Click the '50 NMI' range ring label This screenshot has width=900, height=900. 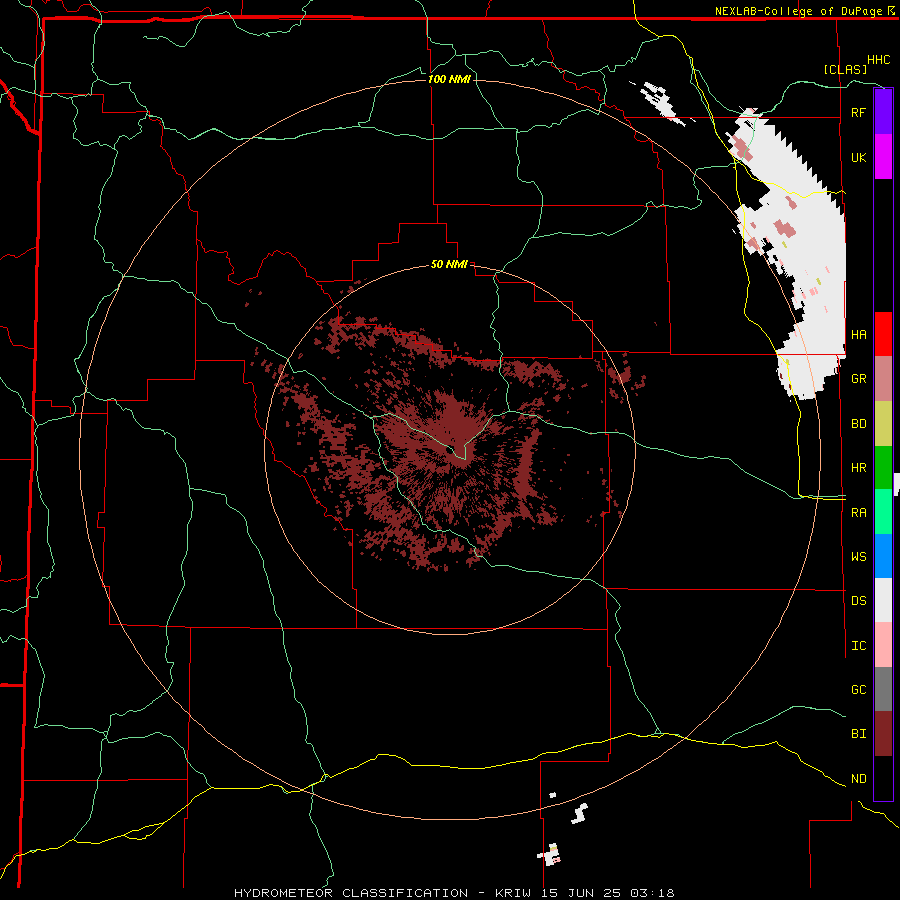tap(449, 265)
